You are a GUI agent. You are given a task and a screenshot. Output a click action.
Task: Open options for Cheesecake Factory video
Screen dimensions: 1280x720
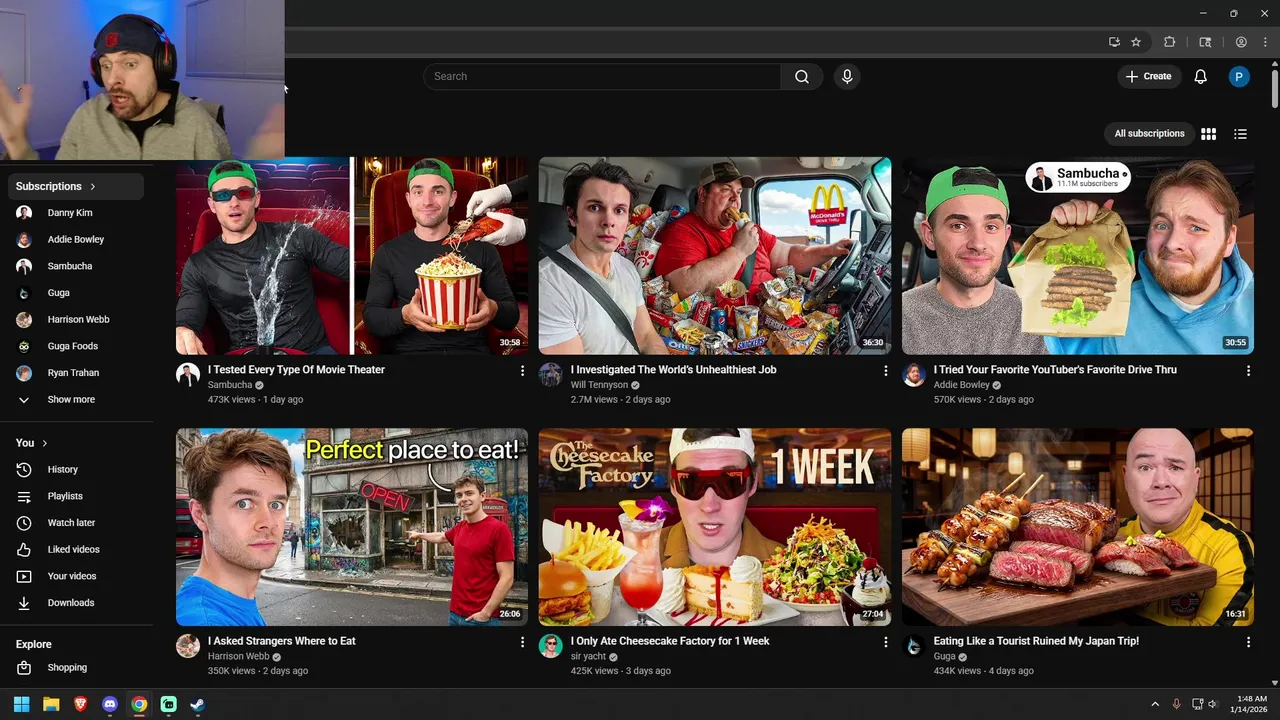pyautogui.click(x=885, y=642)
